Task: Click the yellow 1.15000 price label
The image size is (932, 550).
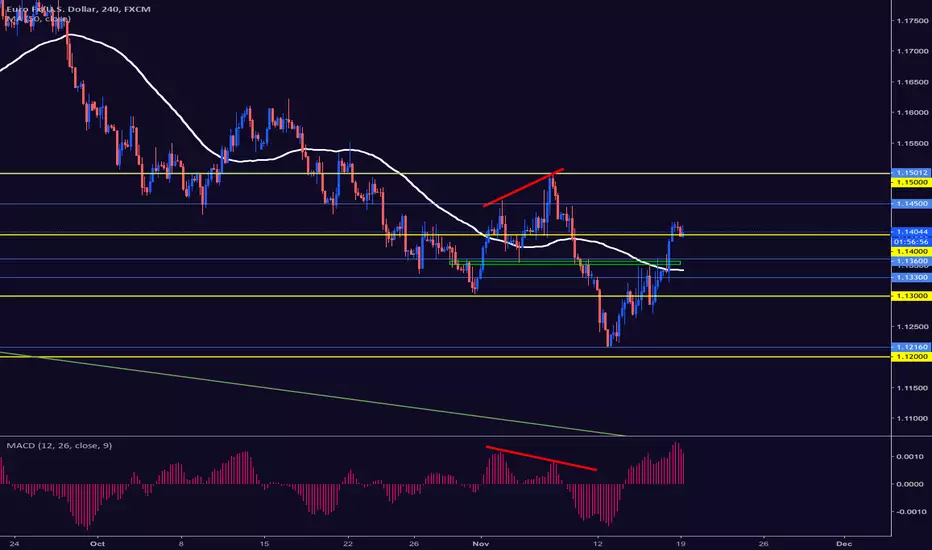Action: pyautogui.click(x=911, y=182)
